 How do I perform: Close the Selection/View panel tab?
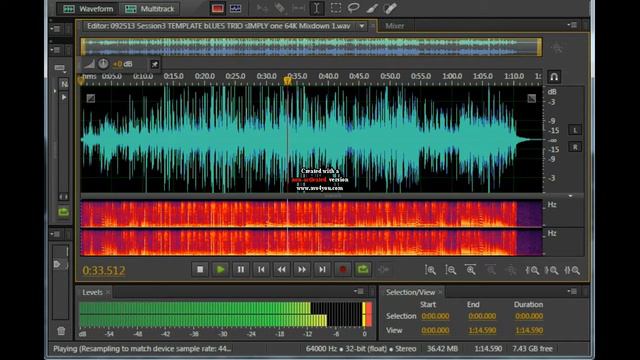point(440,292)
